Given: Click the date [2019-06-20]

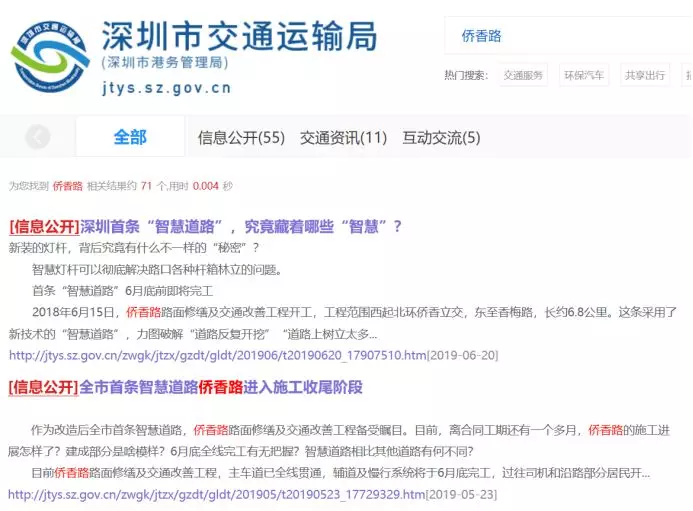Looking at the screenshot, I should pyautogui.click(x=463, y=355).
